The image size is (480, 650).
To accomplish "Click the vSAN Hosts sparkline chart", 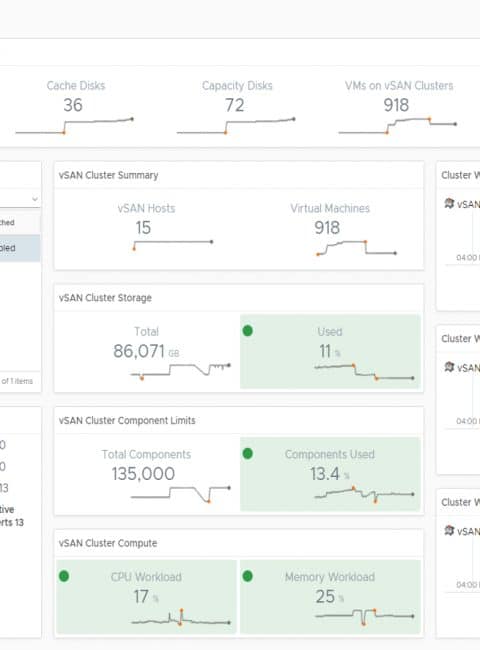I will tap(173, 245).
